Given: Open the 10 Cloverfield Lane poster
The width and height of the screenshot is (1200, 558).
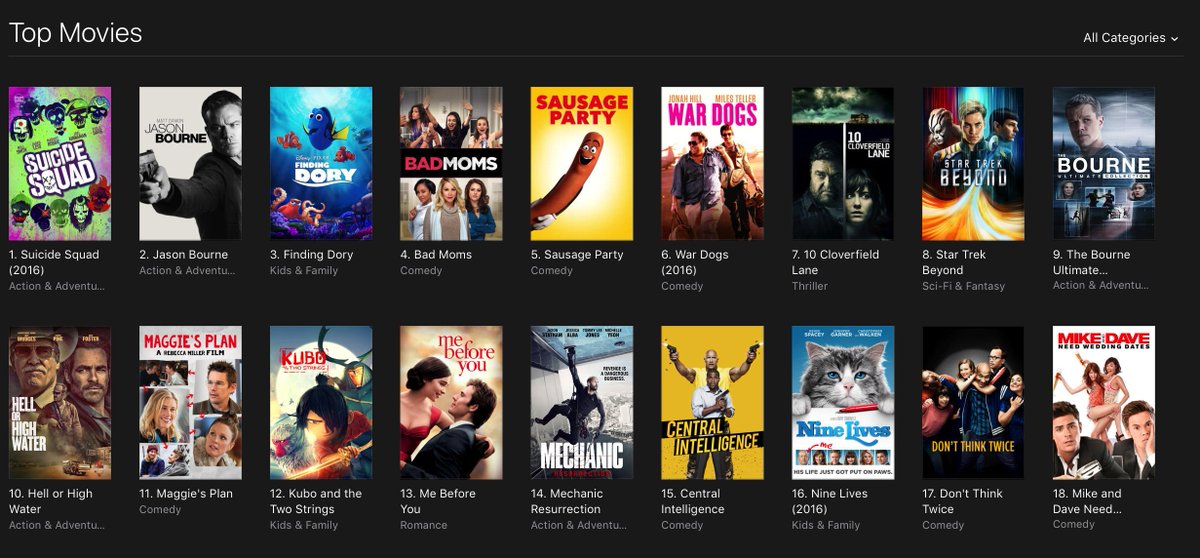Looking at the screenshot, I should 843,164.
